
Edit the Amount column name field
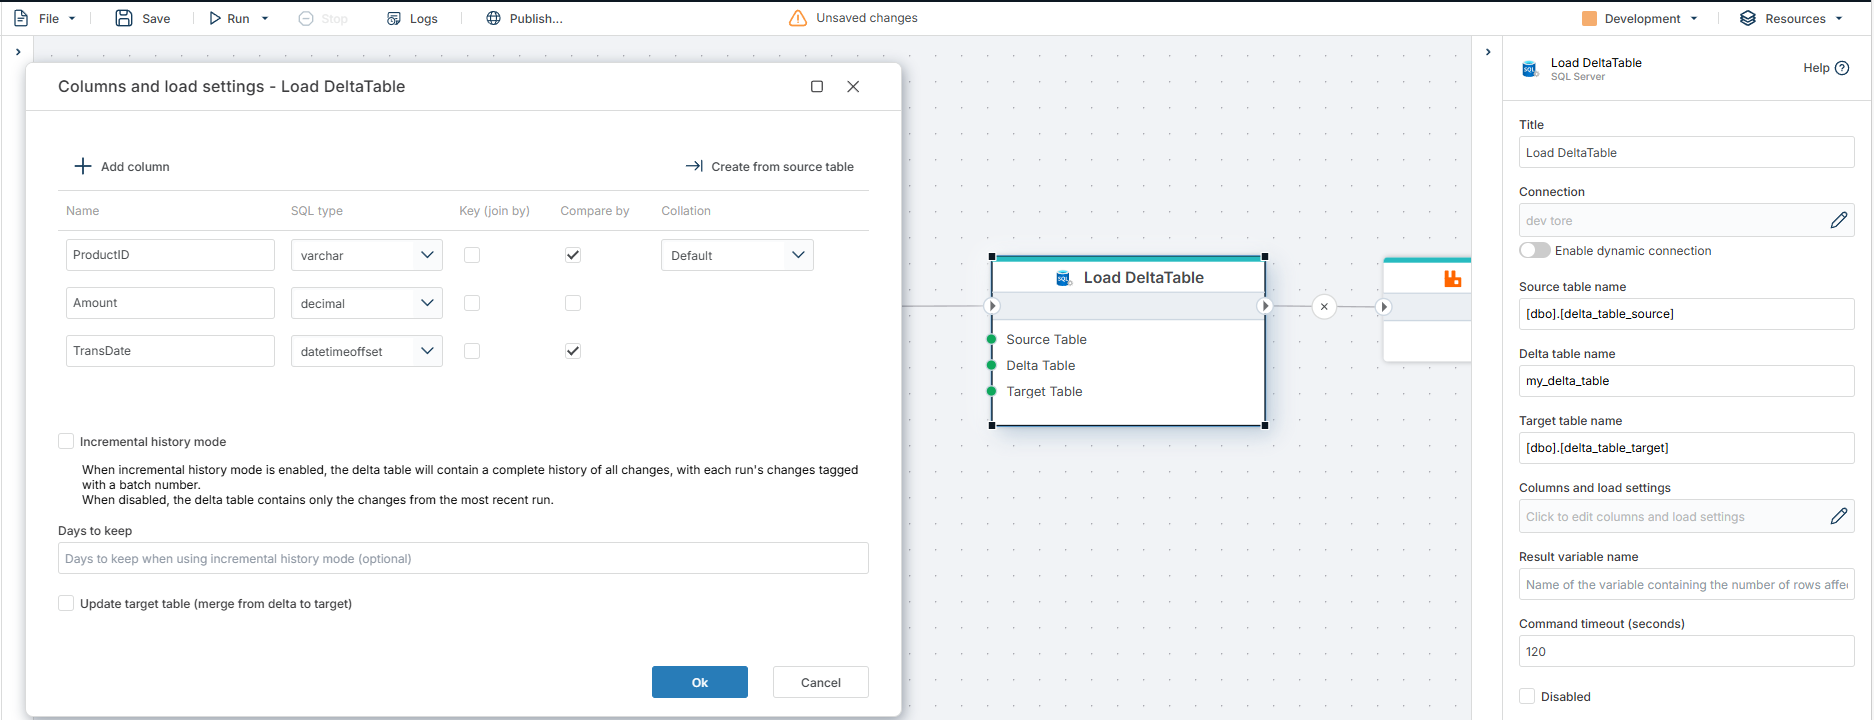(x=170, y=303)
